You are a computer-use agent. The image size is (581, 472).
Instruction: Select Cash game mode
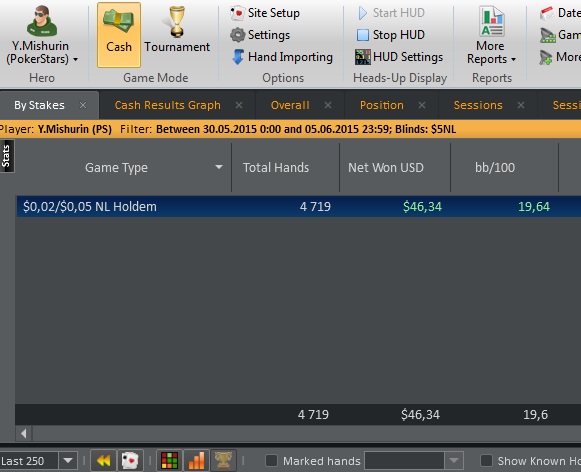click(x=119, y=35)
